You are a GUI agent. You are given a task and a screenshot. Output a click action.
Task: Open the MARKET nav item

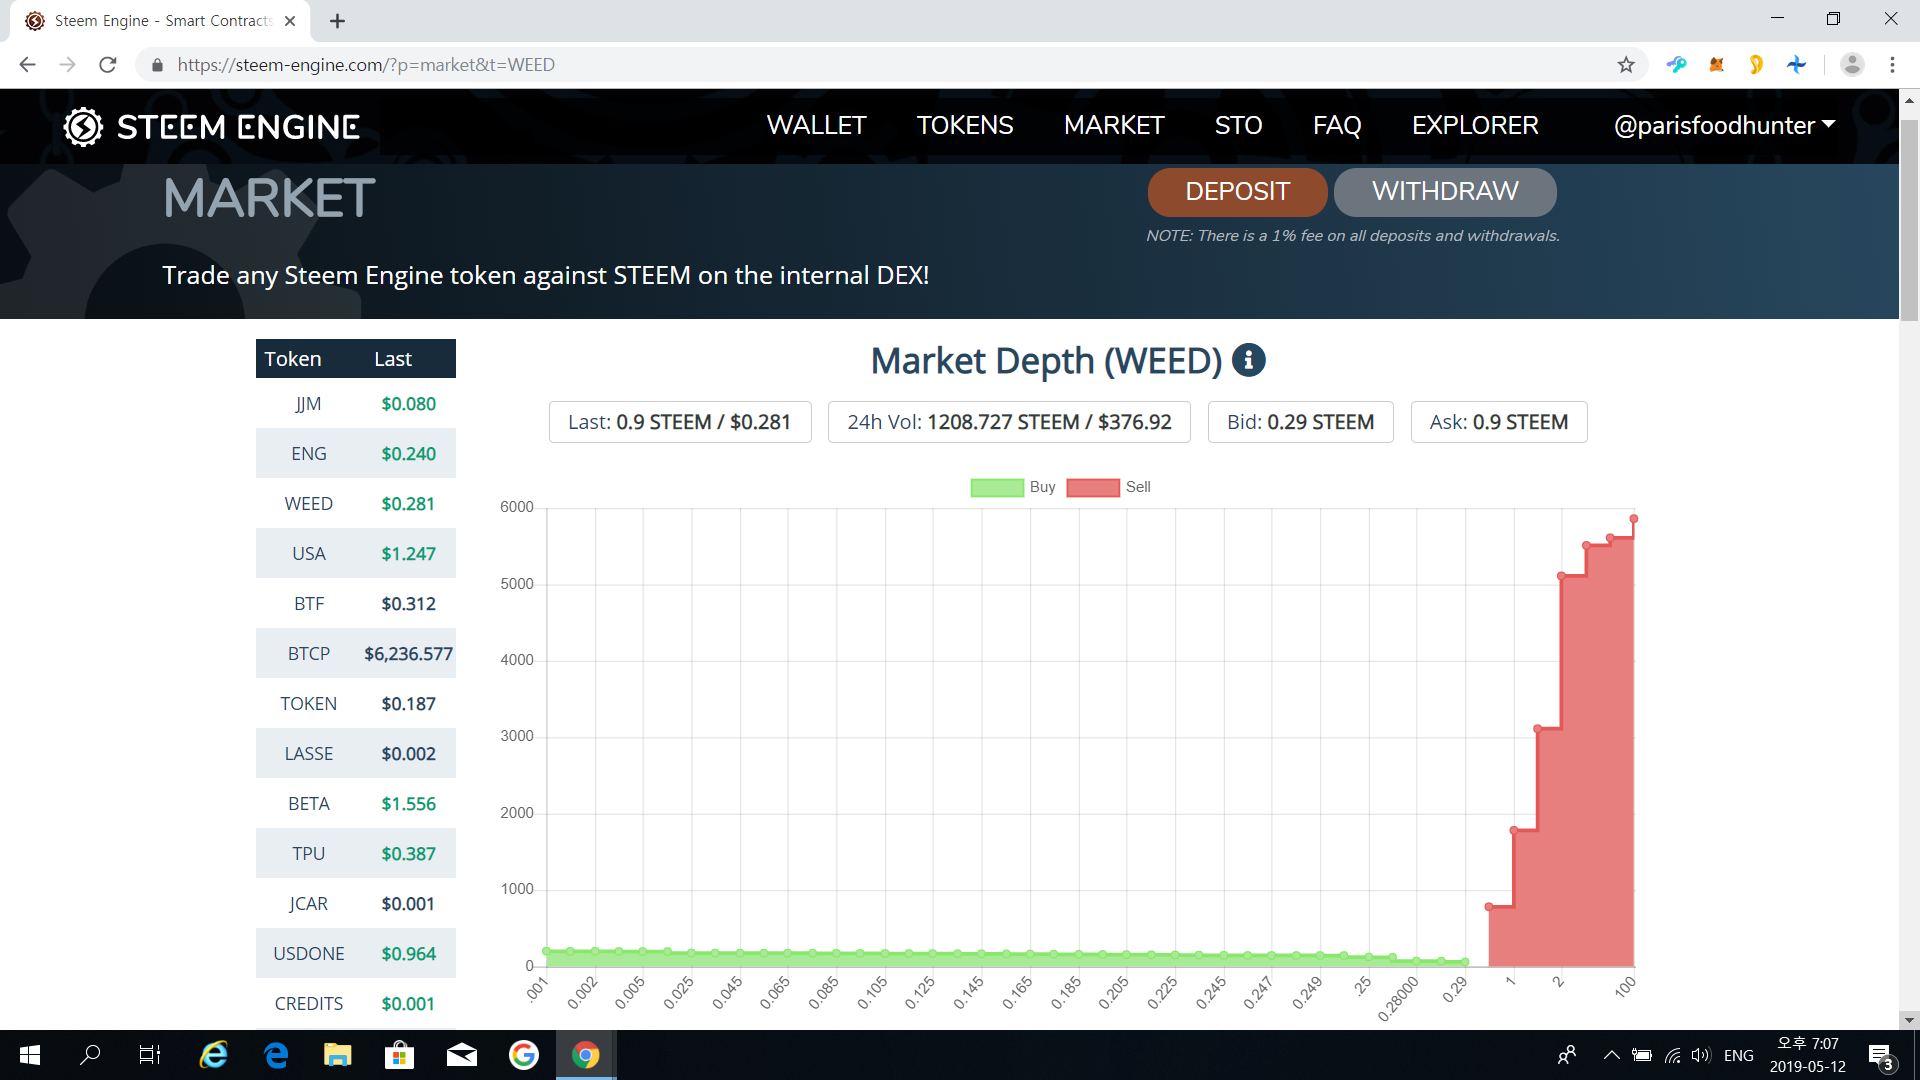click(x=1114, y=125)
